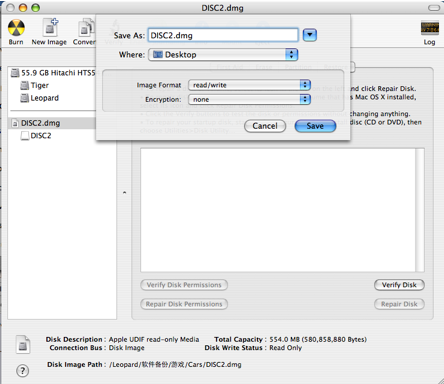Click the Repair Disk button
The height and width of the screenshot is (384, 444).
click(x=399, y=304)
